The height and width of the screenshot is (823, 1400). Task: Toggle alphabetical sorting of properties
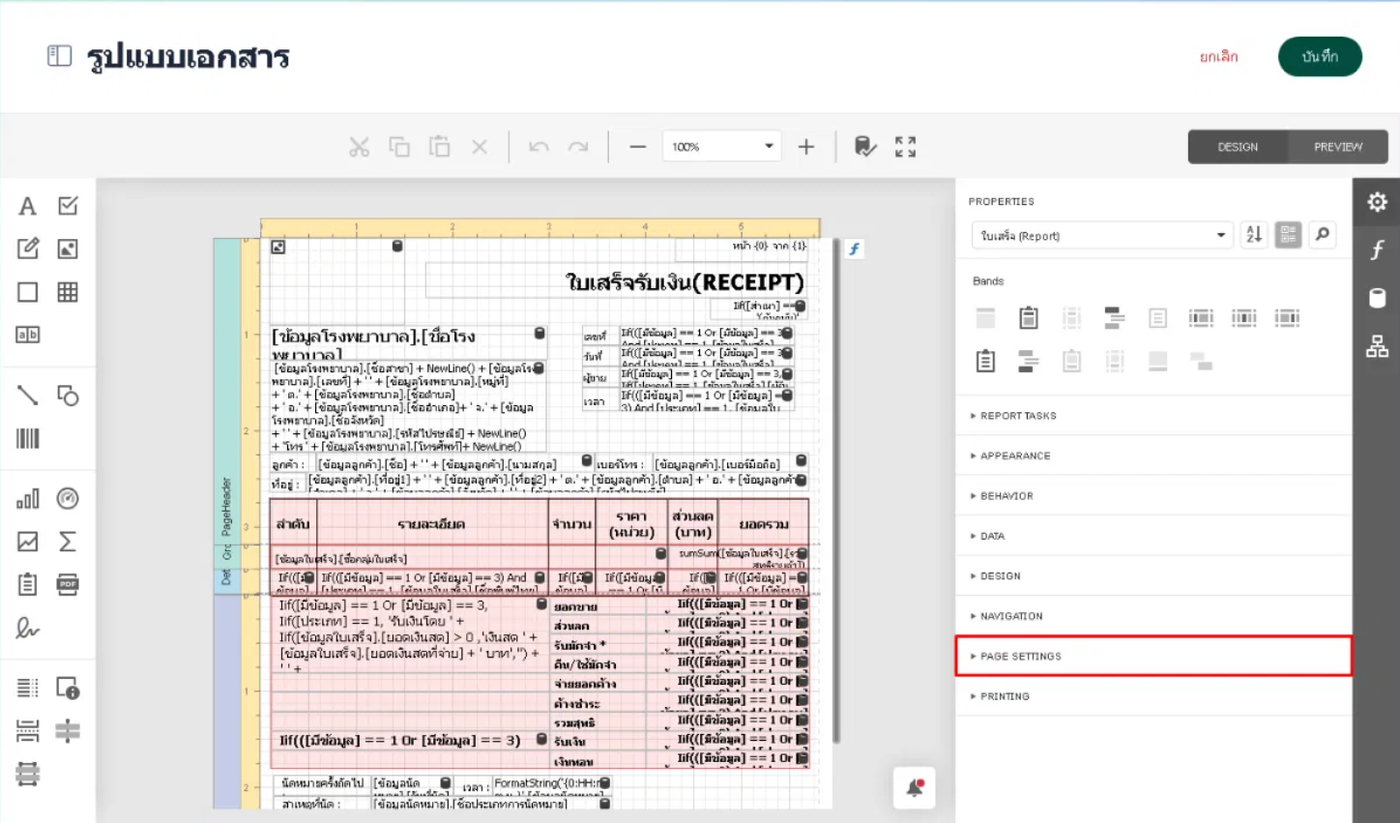click(x=1254, y=235)
